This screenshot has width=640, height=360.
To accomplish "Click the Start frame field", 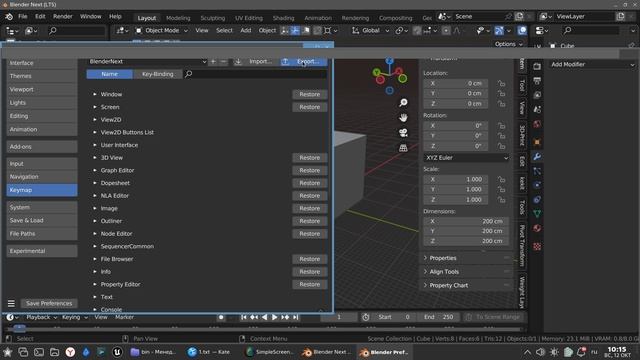I will pyautogui.click(x=394, y=317).
